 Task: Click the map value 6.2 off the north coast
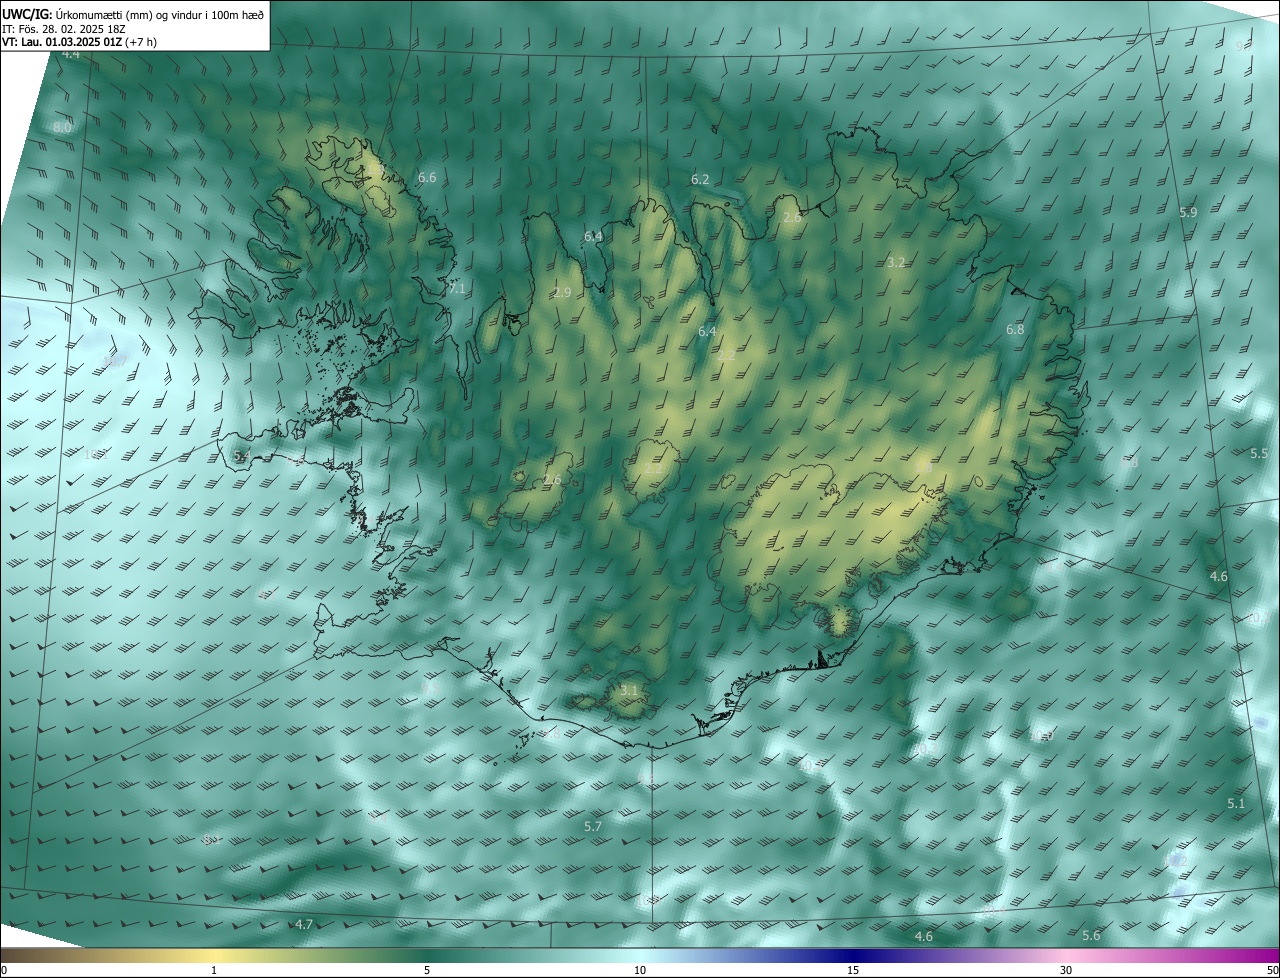(x=700, y=179)
